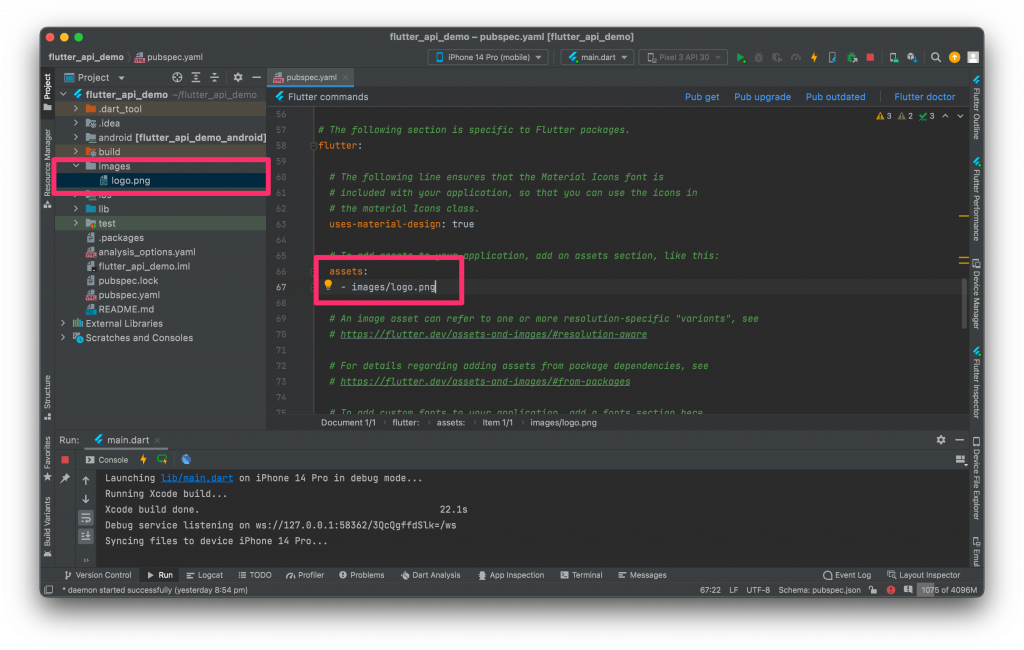The image size is (1024, 650).
Task: Open the iPhone 14 Pro (mobile) device dropdown
Action: point(488,57)
